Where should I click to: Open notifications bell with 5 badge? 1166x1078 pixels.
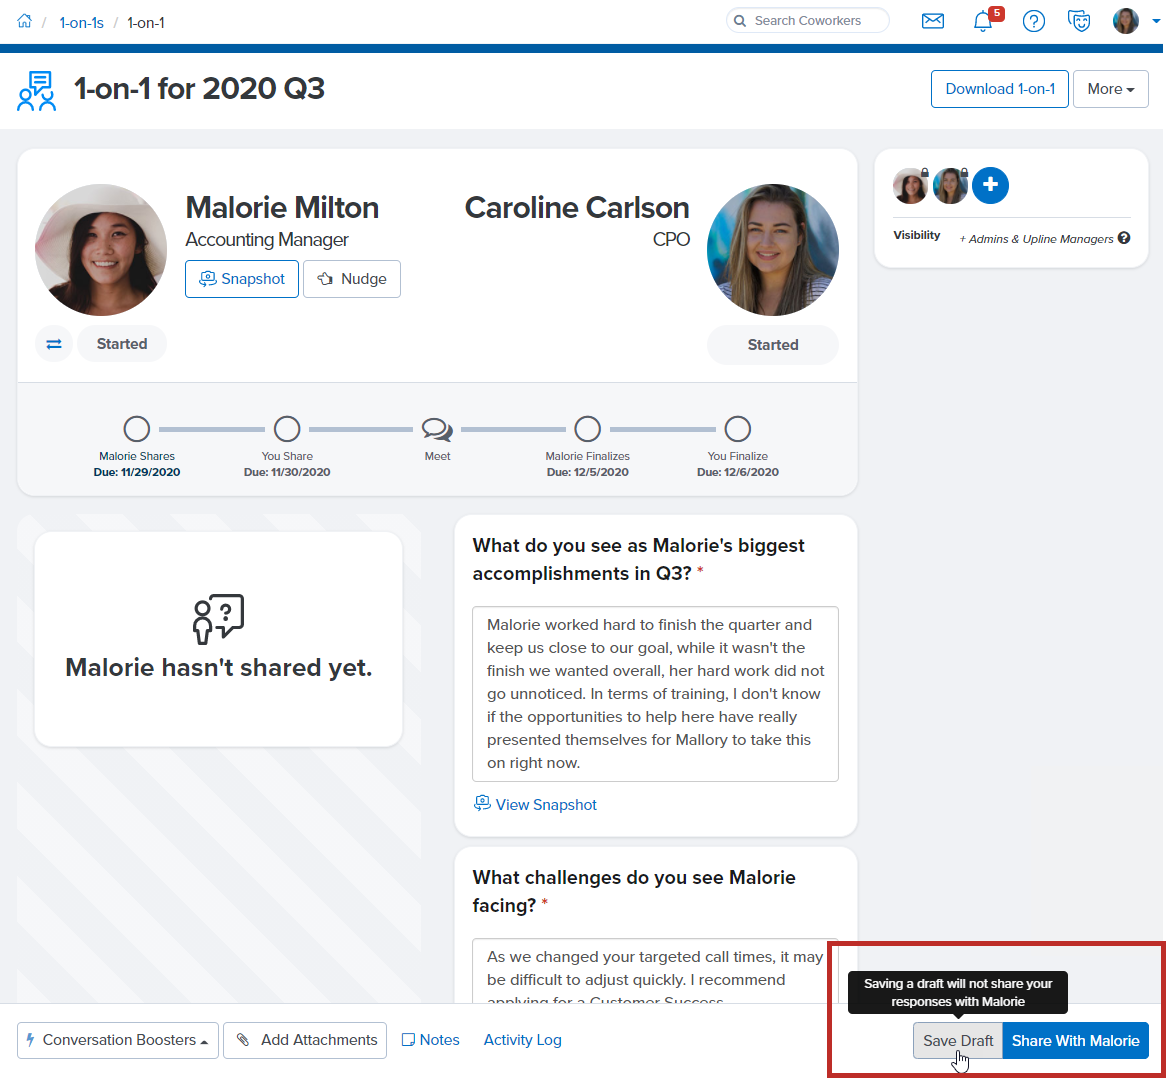coord(983,21)
